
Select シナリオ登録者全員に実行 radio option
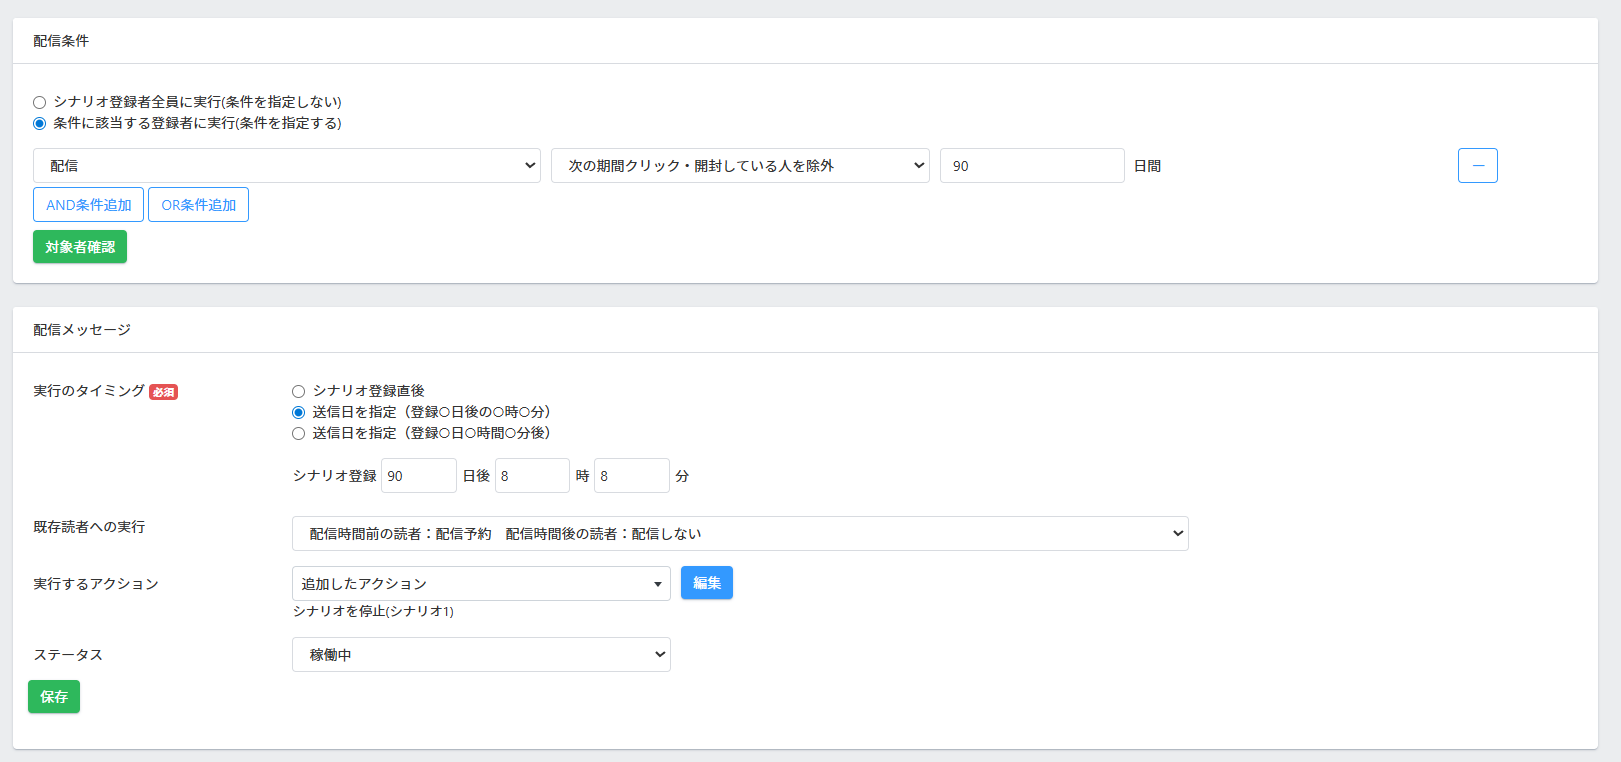coord(40,102)
